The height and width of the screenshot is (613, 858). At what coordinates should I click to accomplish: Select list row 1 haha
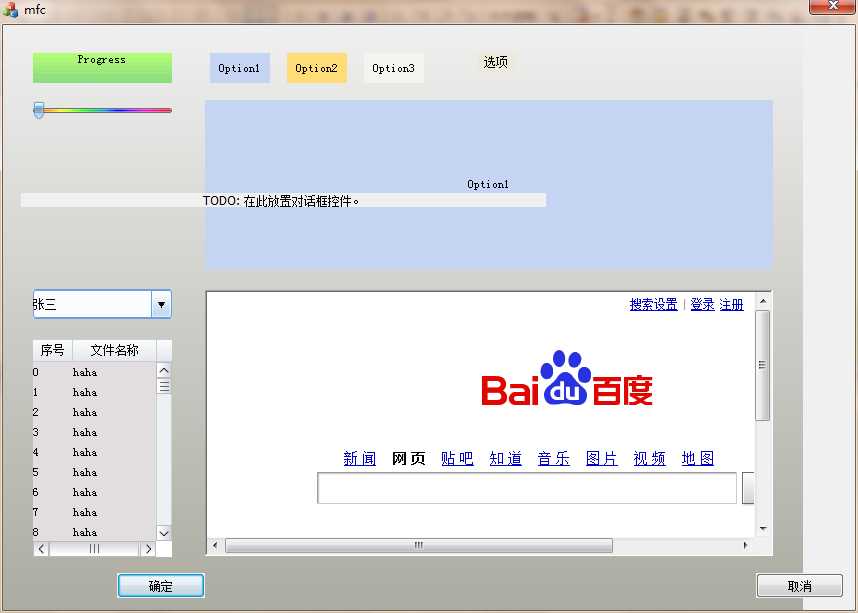[94, 392]
